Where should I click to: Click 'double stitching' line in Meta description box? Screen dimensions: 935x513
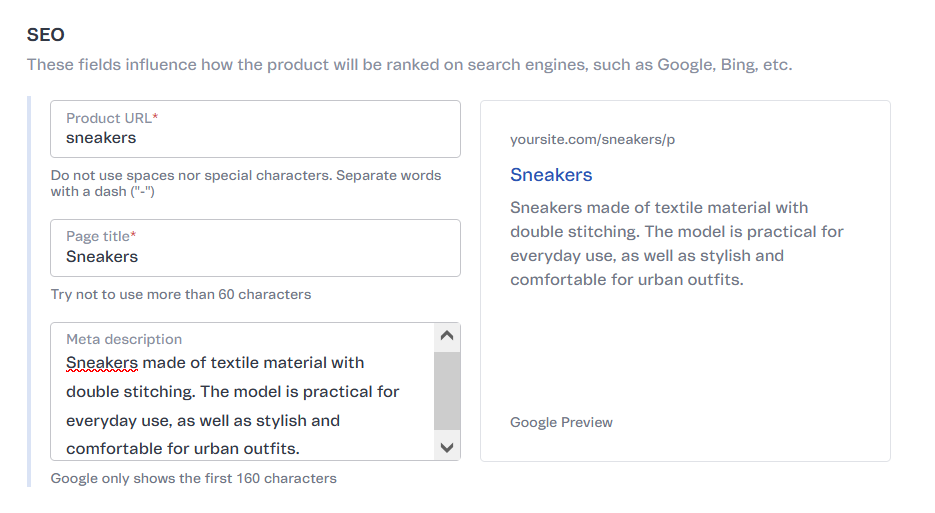pos(232,392)
